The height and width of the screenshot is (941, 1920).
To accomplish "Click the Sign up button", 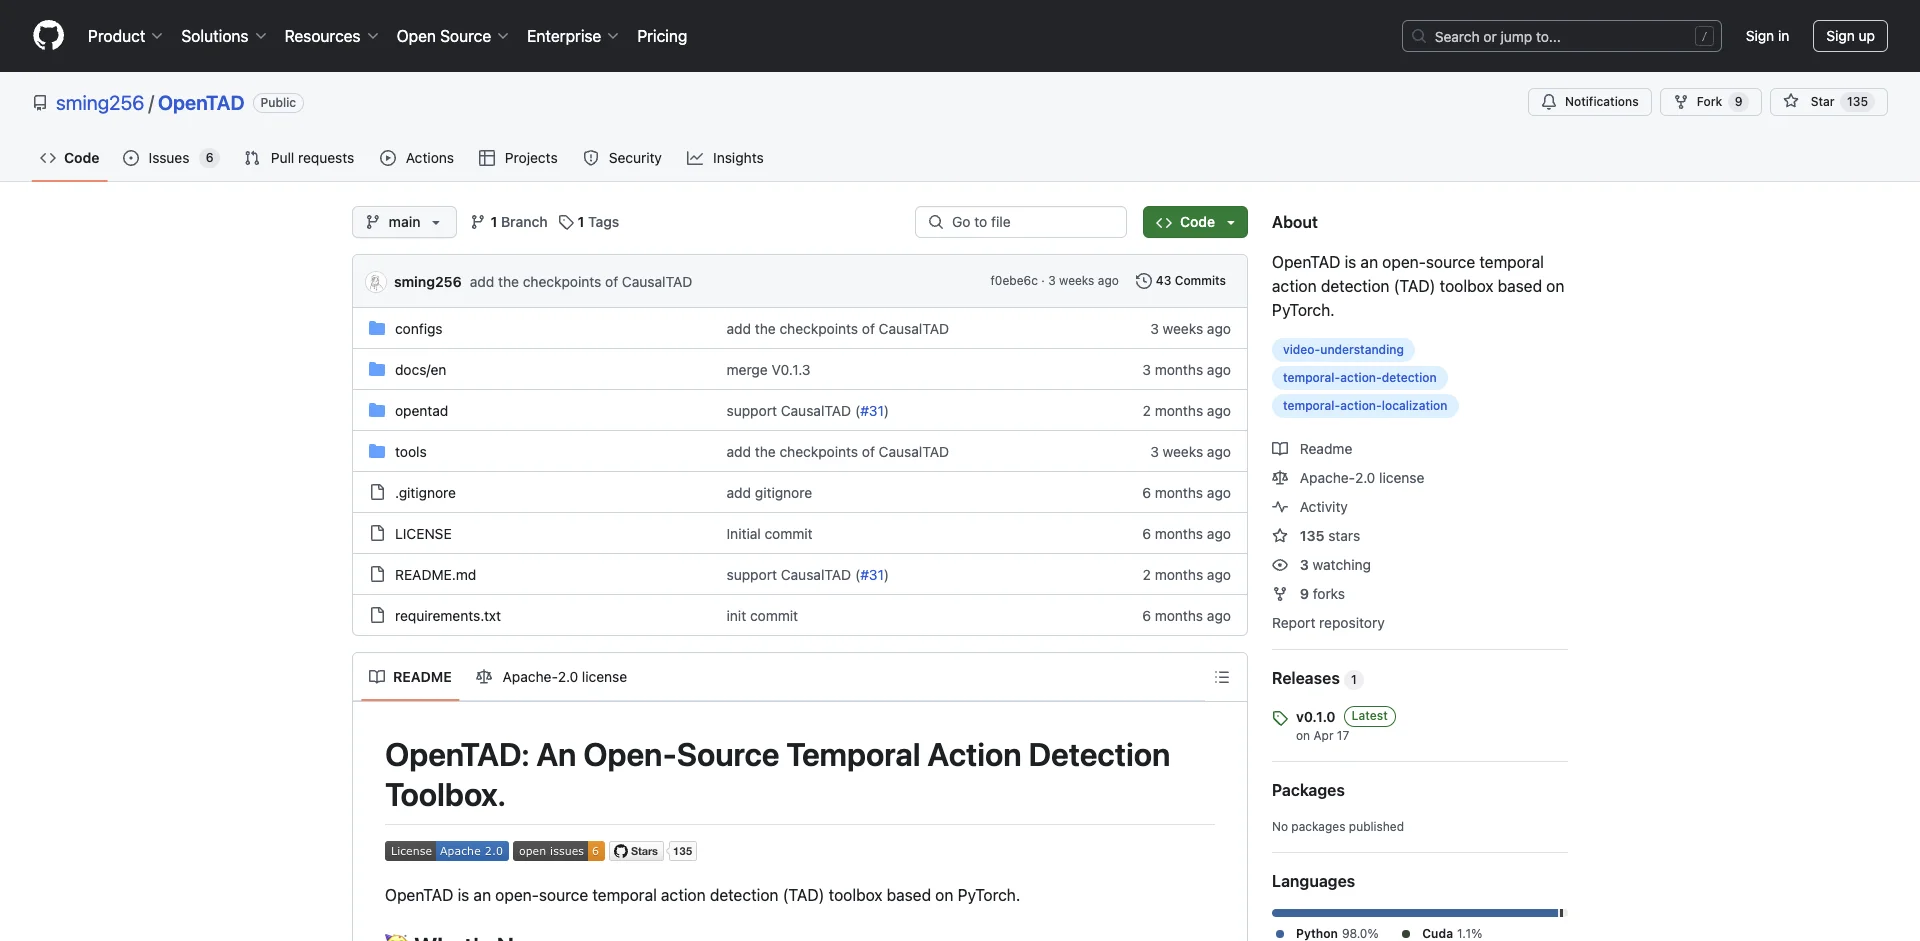I will (1850, 36).
